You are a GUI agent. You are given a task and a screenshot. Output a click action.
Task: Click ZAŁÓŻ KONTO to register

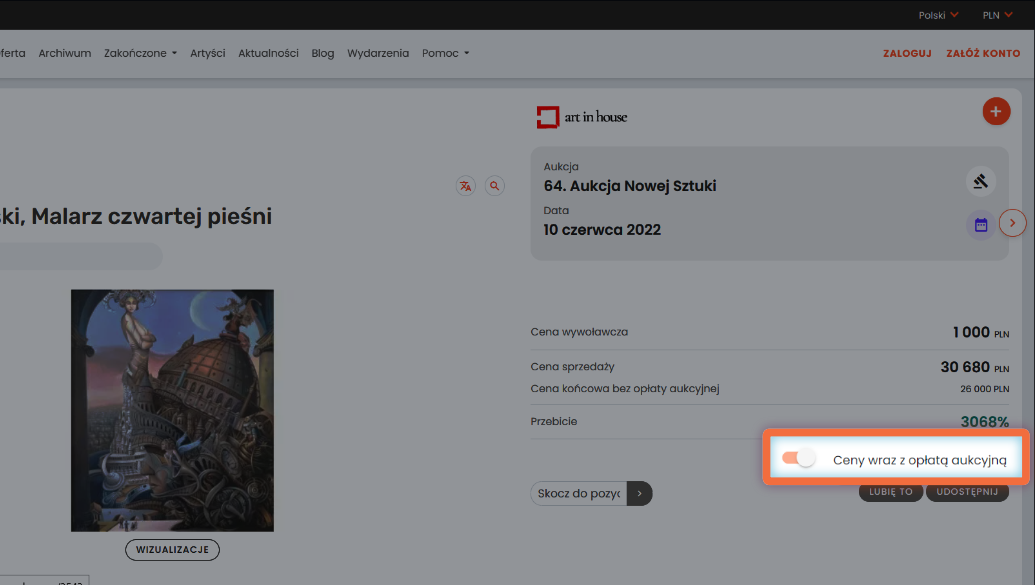[x=983, y=53]
